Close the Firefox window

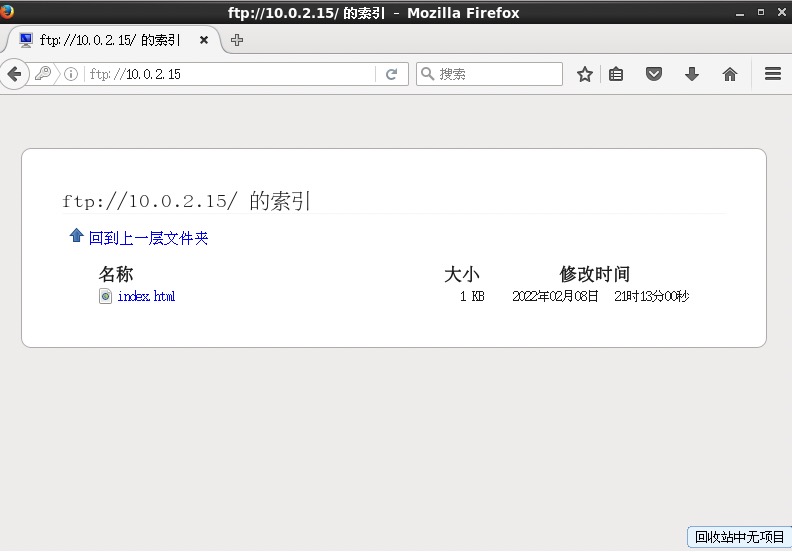point(781,12)
